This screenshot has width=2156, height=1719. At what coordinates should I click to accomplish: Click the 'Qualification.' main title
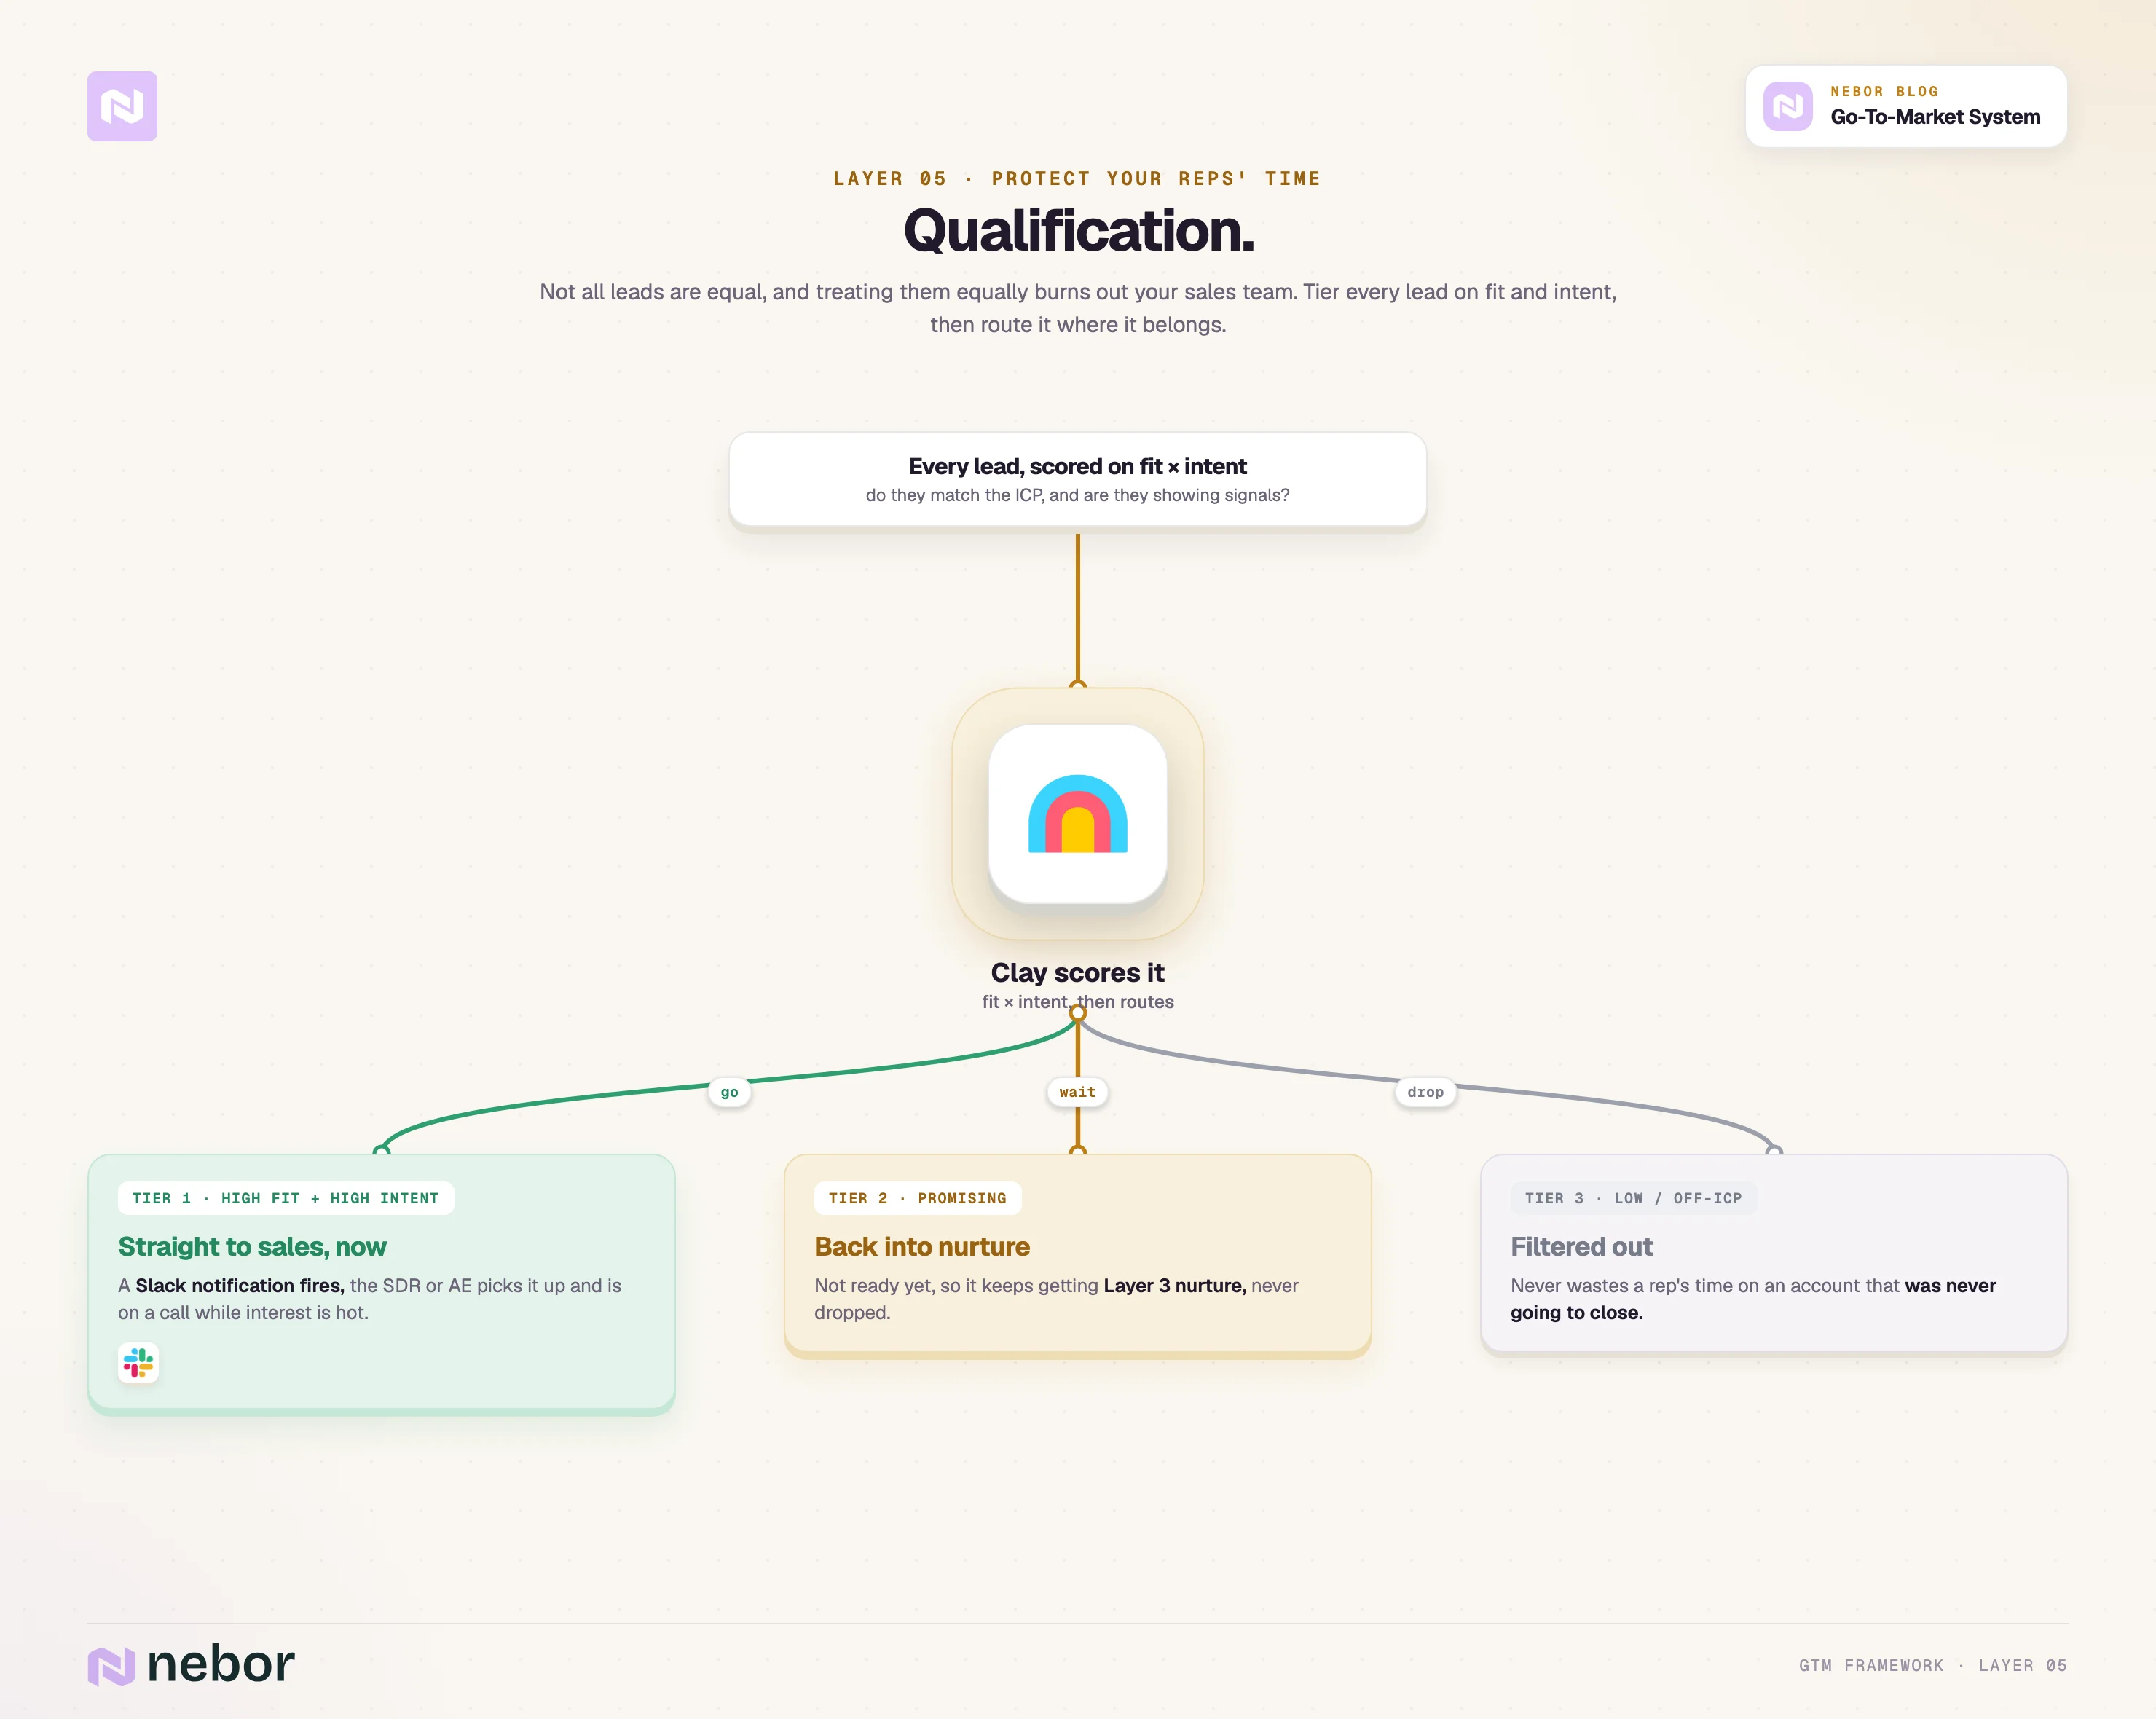point(1078,231)
